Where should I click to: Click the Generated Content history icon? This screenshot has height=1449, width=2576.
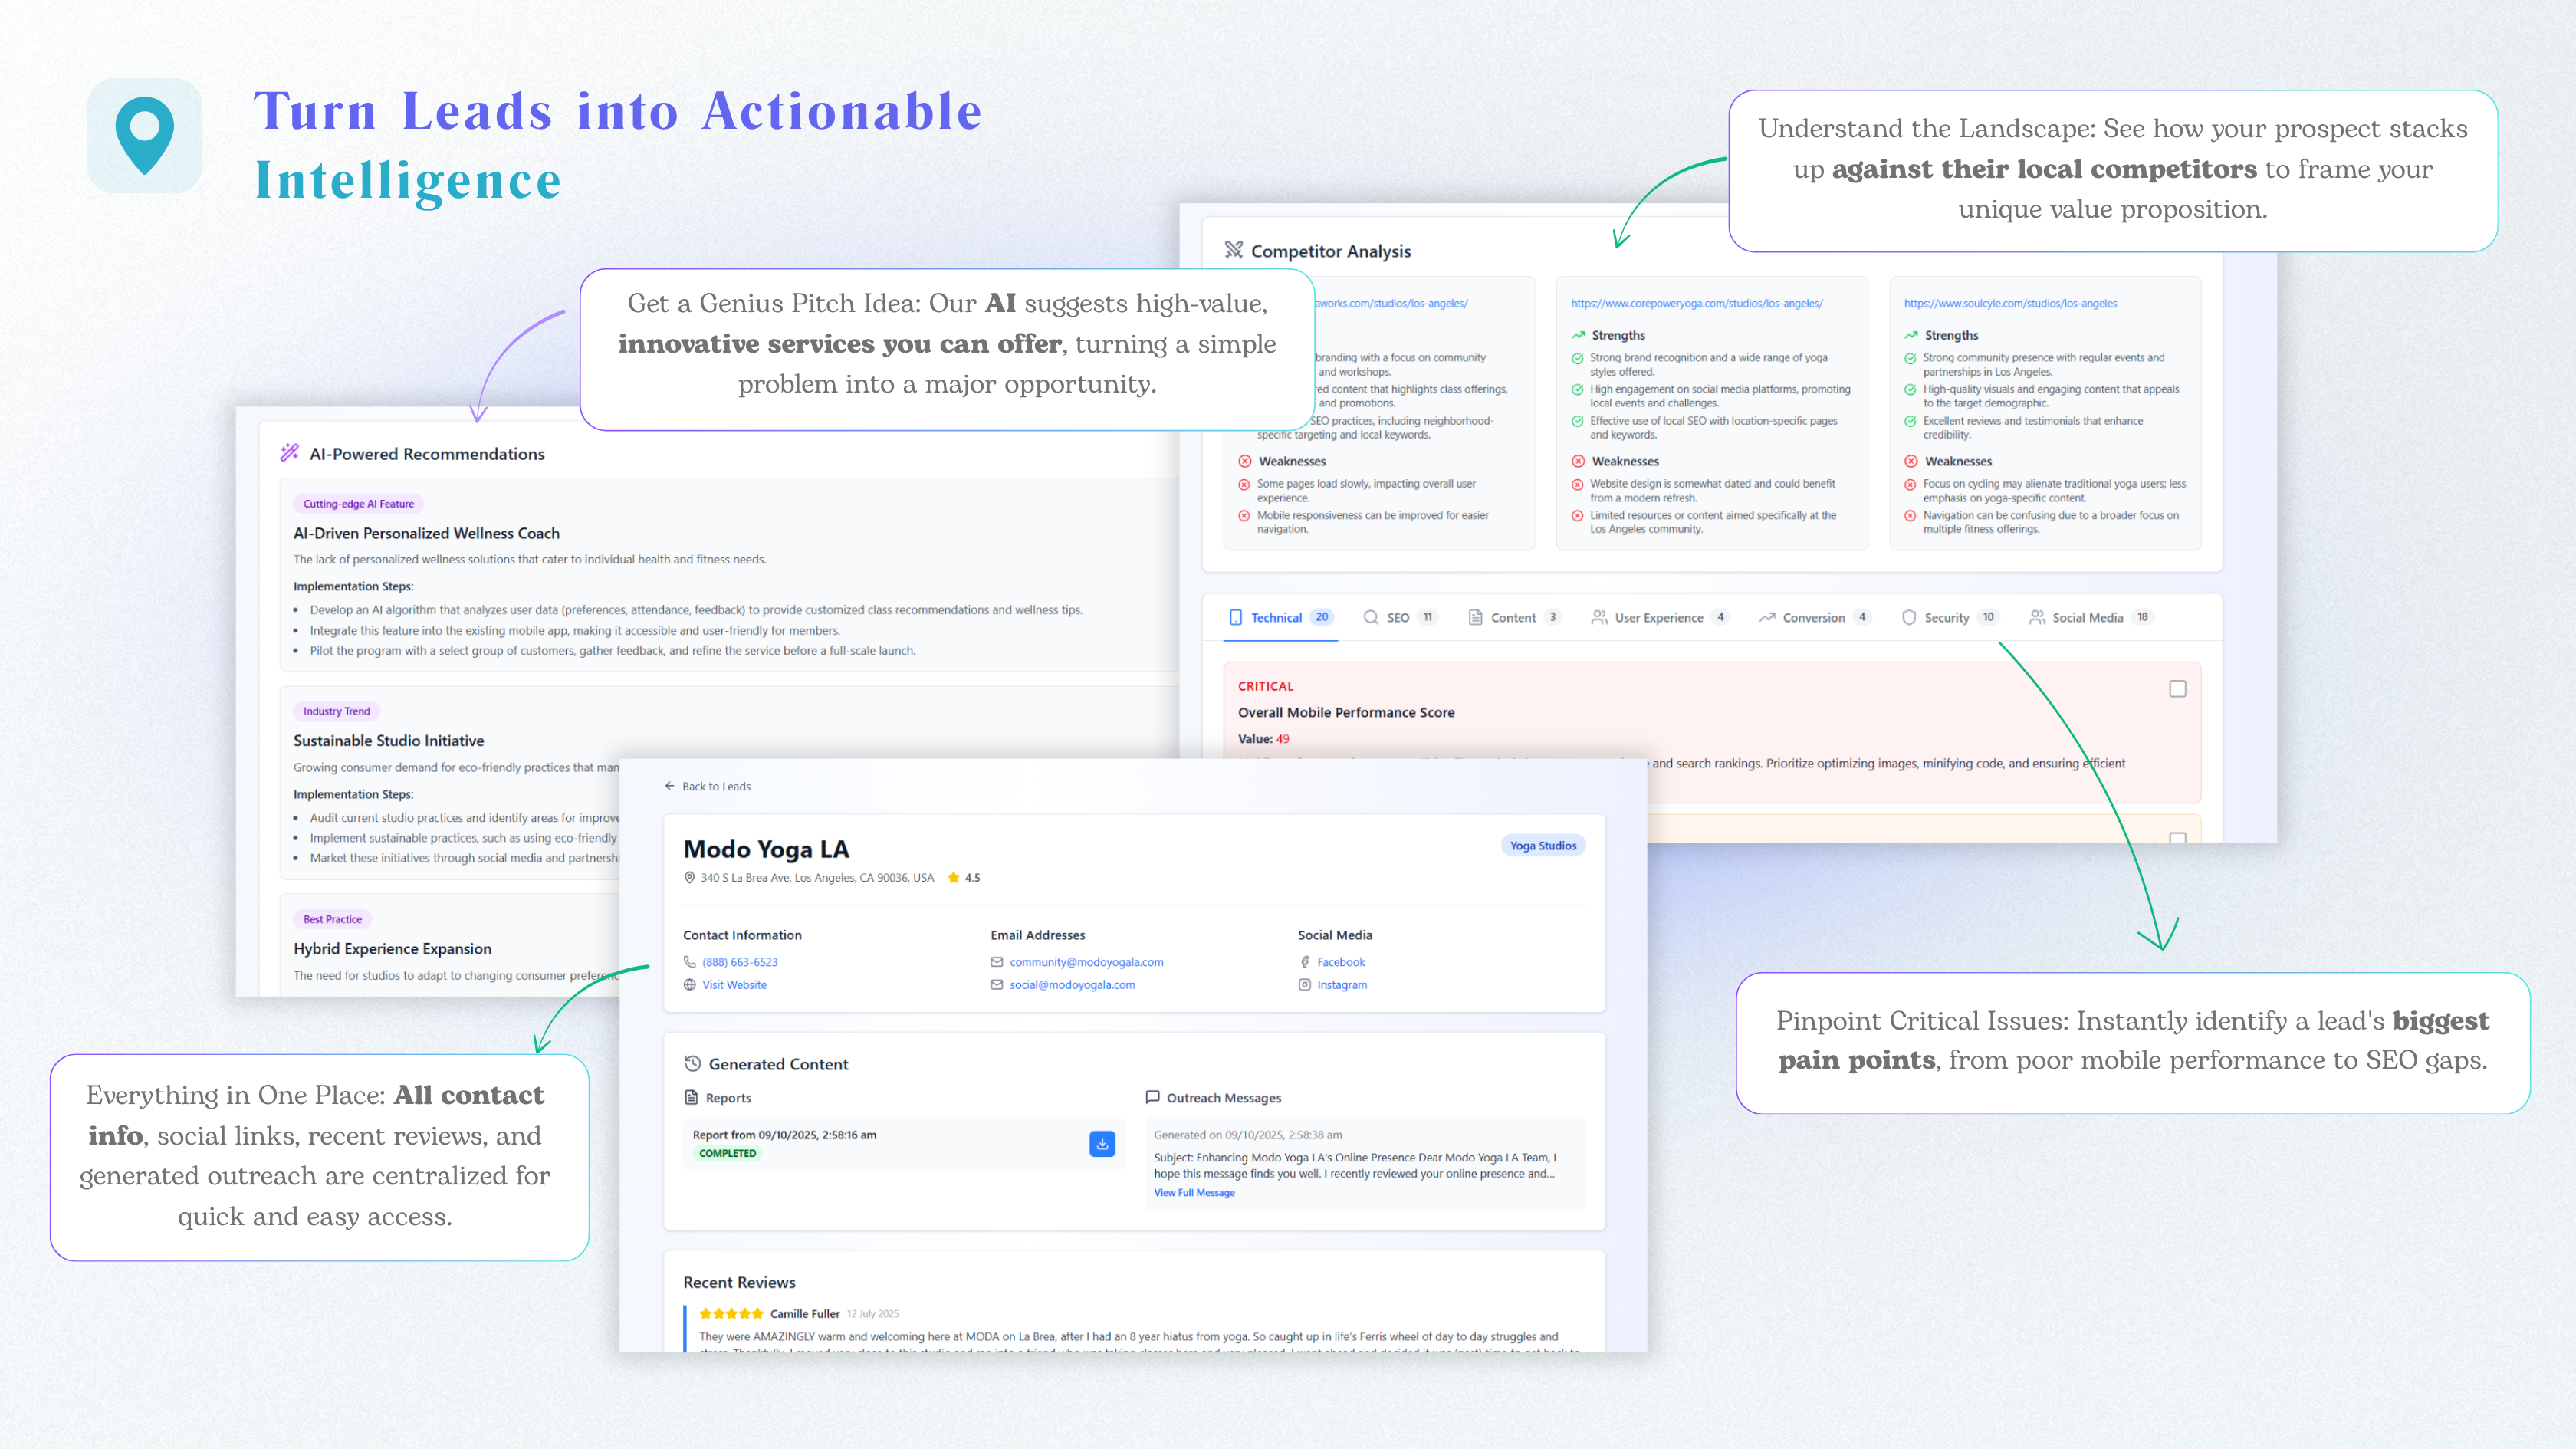coord(692,1064)
